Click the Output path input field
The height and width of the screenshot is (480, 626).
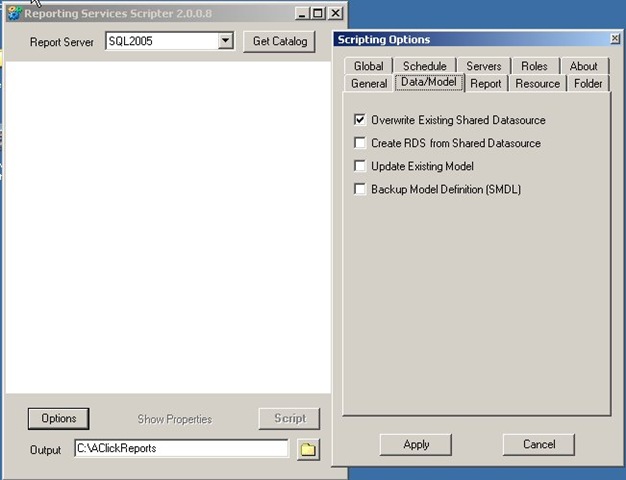181,448
